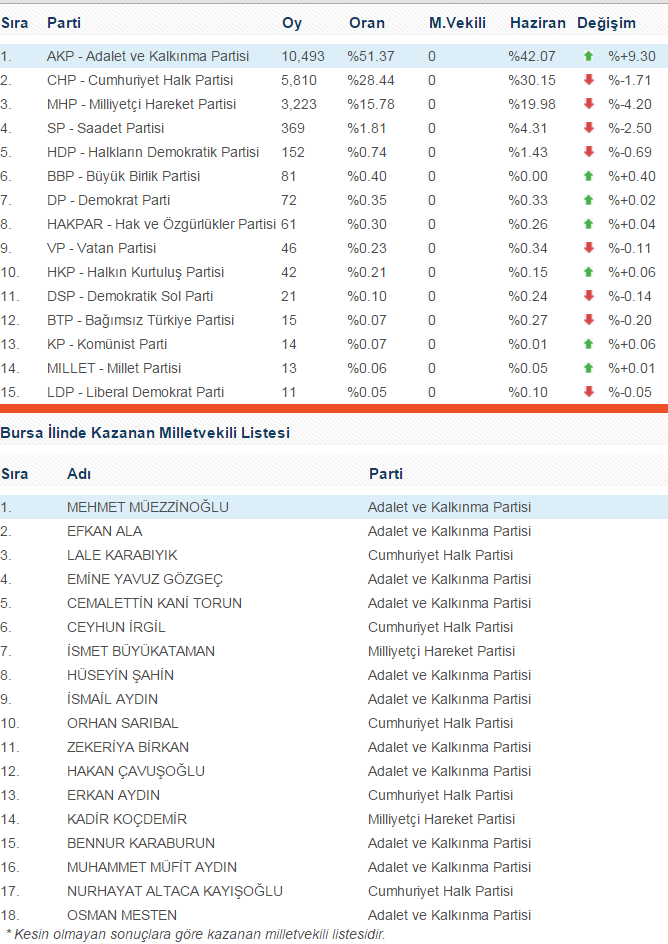Open MEHMET MÜEZZİNOĞLU in deputy list
The image size is (668, 944).
(147, 507)
